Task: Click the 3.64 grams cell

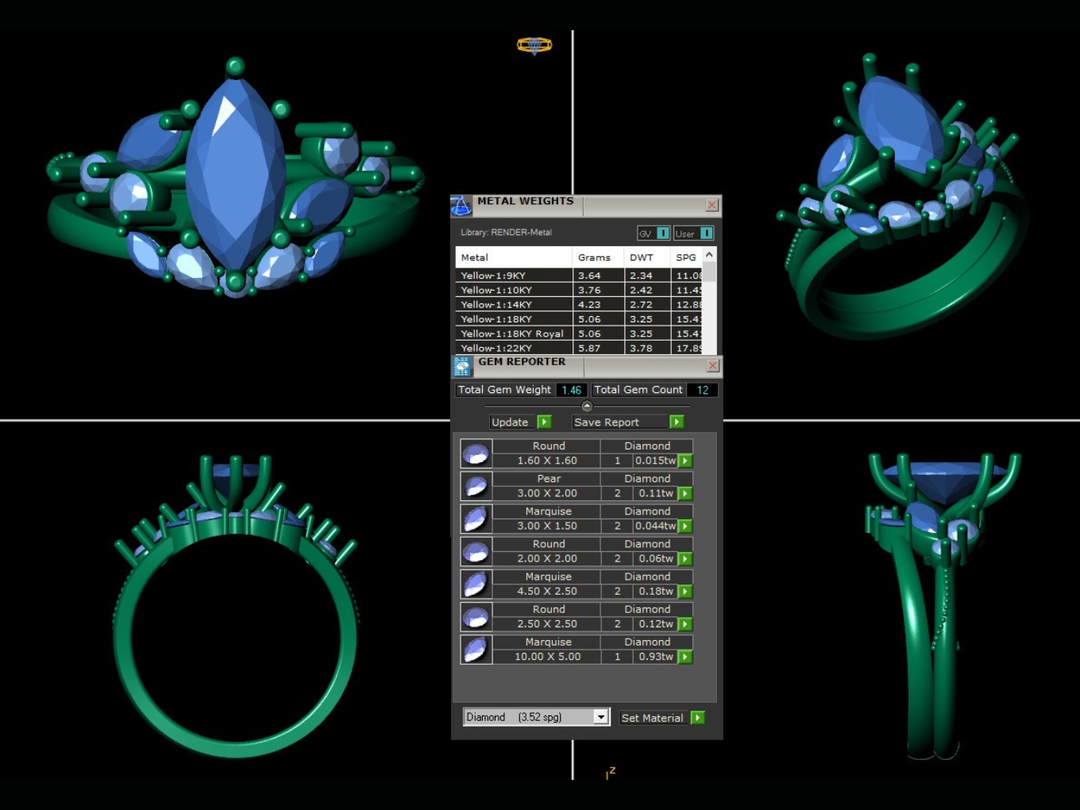Action: point(598,276)
